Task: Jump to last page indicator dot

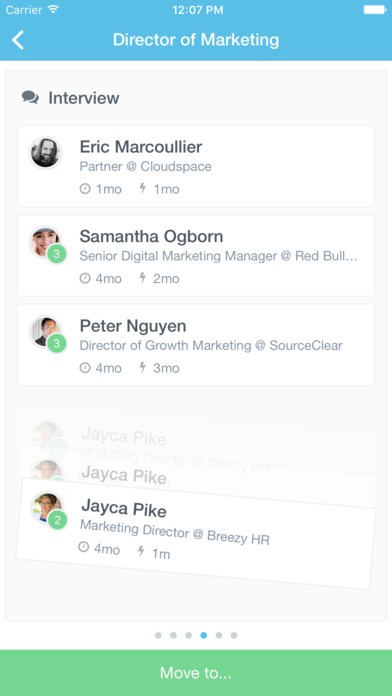Action: coord(234,635)
